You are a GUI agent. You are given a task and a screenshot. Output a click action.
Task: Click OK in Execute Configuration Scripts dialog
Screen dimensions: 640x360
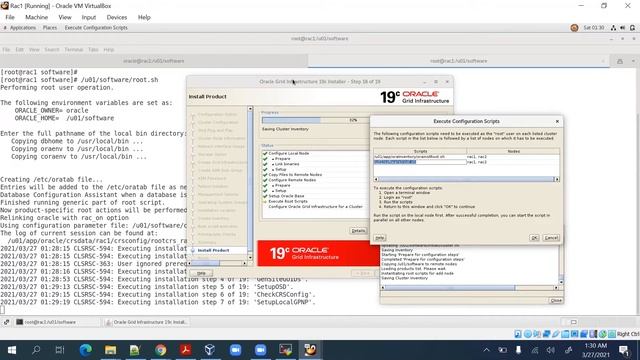[x=534, y=238]
